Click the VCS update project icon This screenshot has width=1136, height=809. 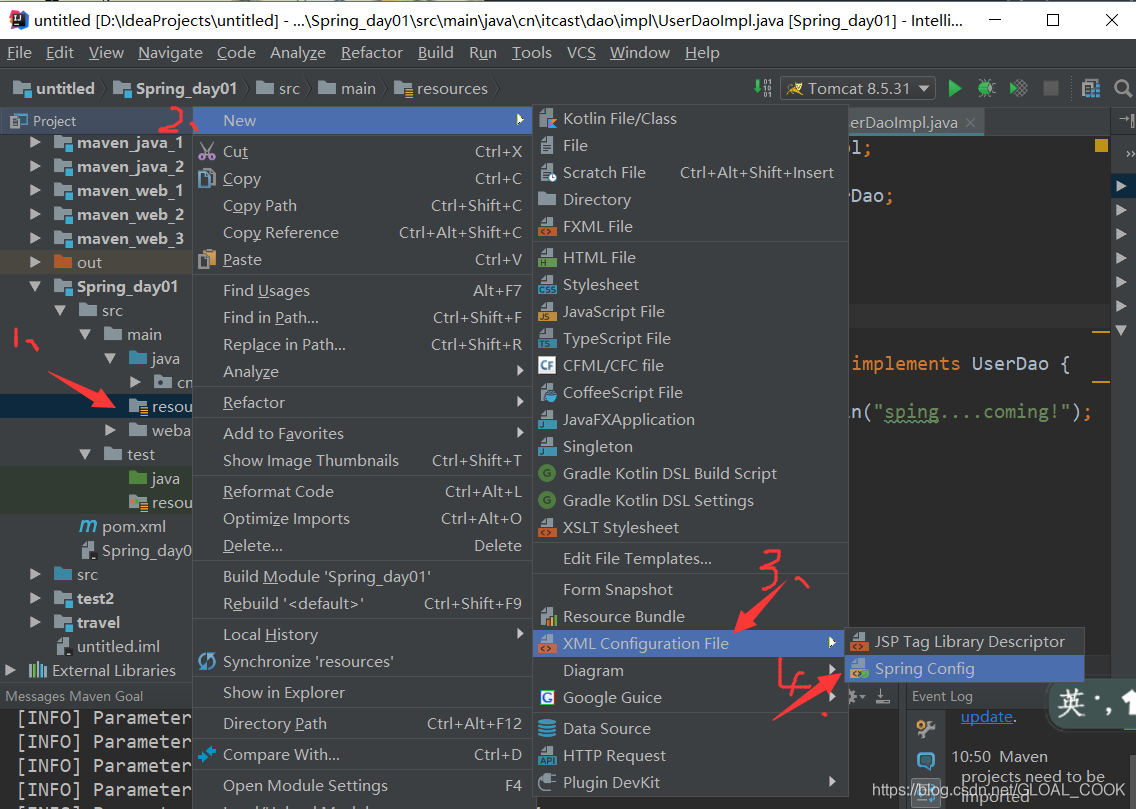pos(763,88)
